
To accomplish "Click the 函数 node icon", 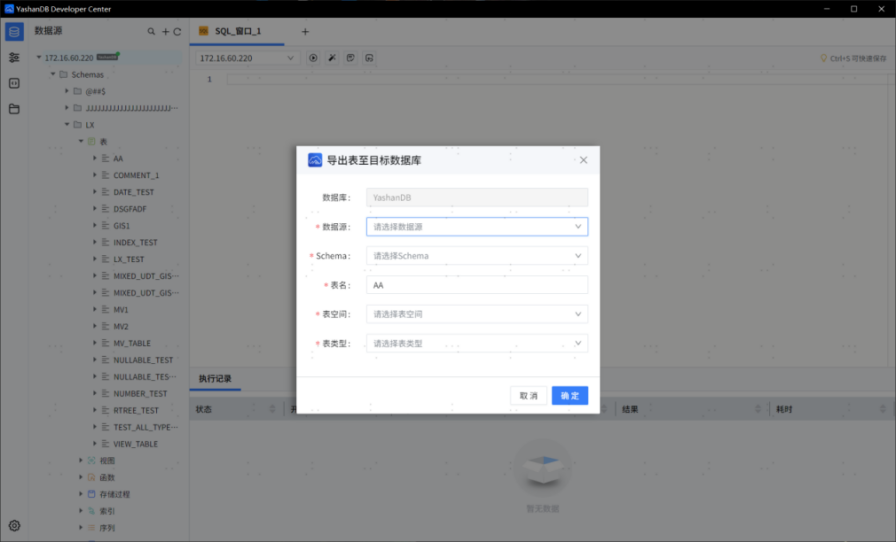I will click(91, 477).
